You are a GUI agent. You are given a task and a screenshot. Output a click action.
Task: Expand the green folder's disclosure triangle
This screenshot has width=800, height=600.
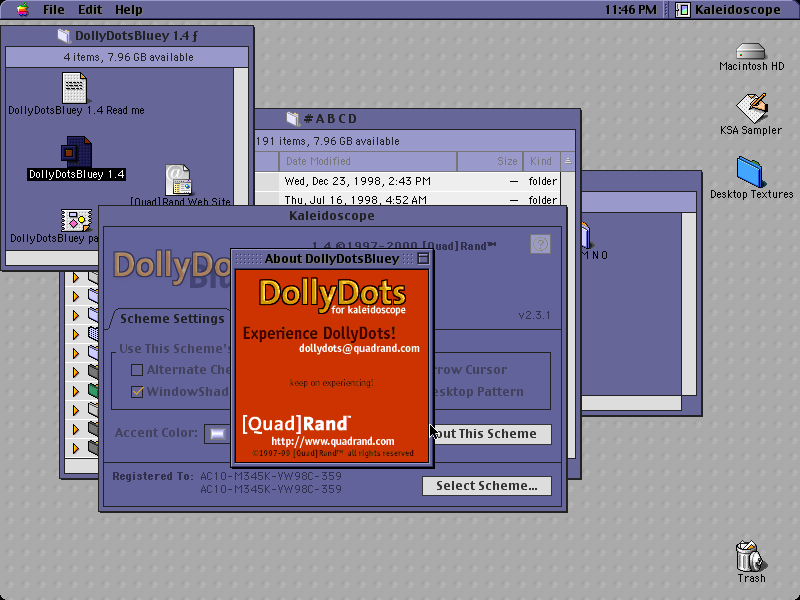tap(76, 391)
